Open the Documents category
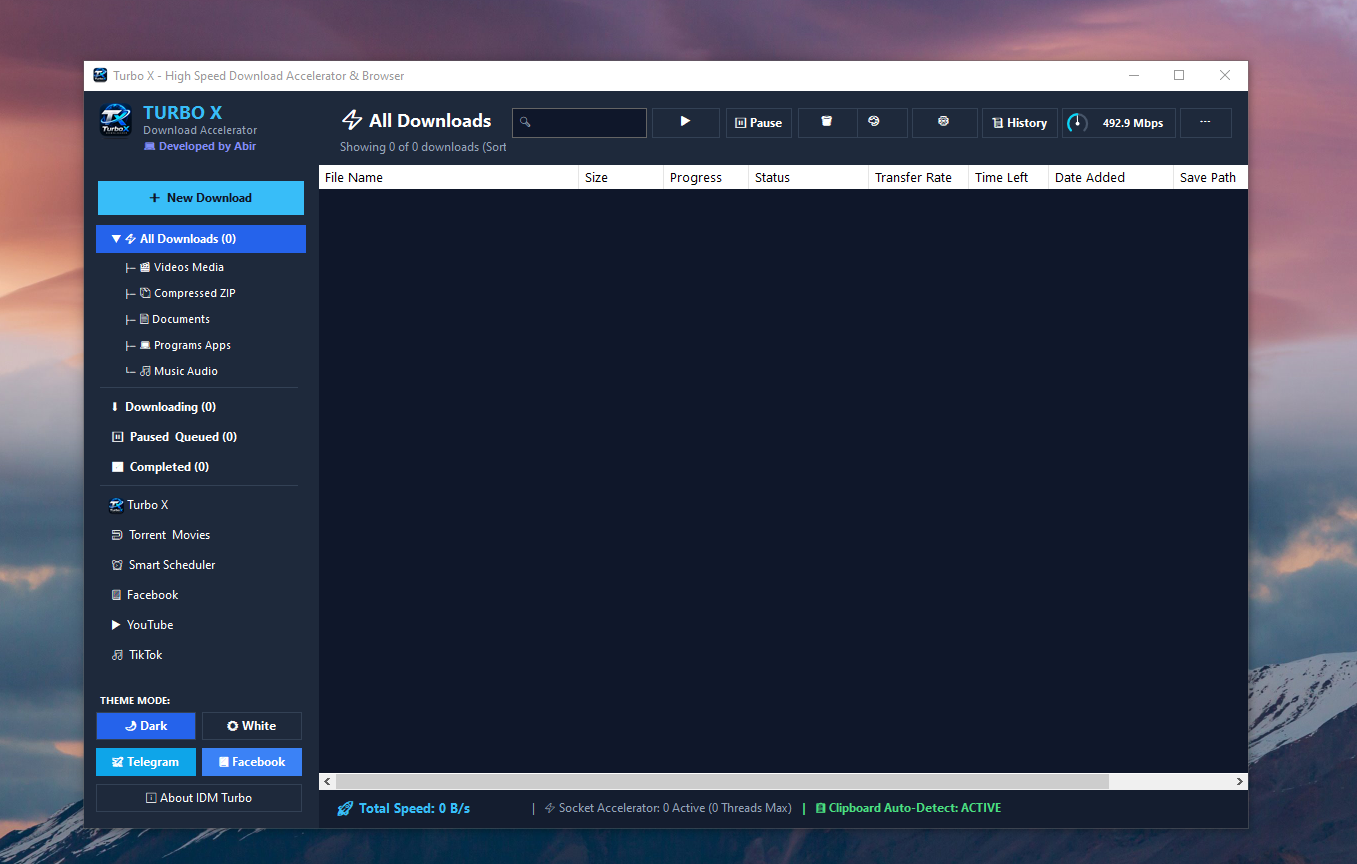The width and height of the screenshot is (1357, 864). 174,319
